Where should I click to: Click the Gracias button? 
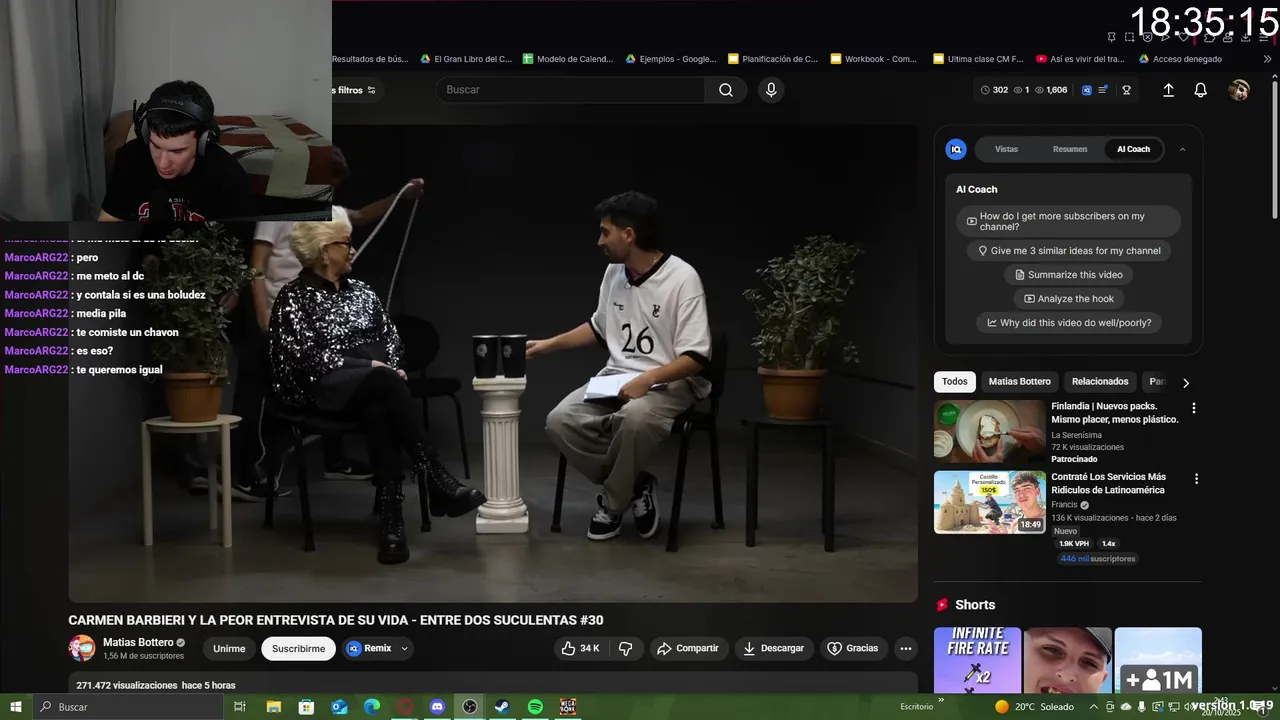[853, 648]
